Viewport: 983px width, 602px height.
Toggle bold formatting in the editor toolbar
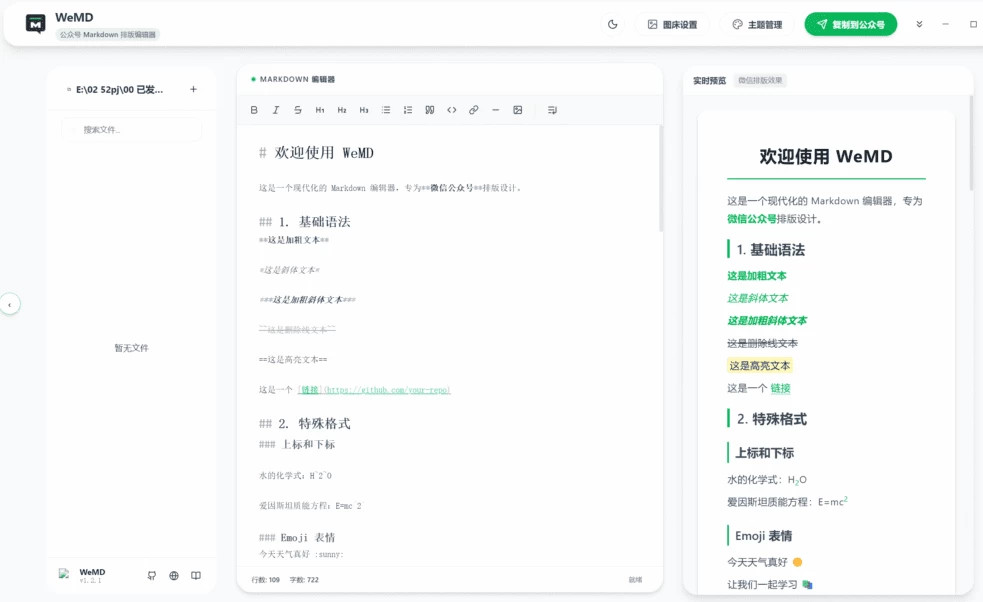(x=254, y=110)
